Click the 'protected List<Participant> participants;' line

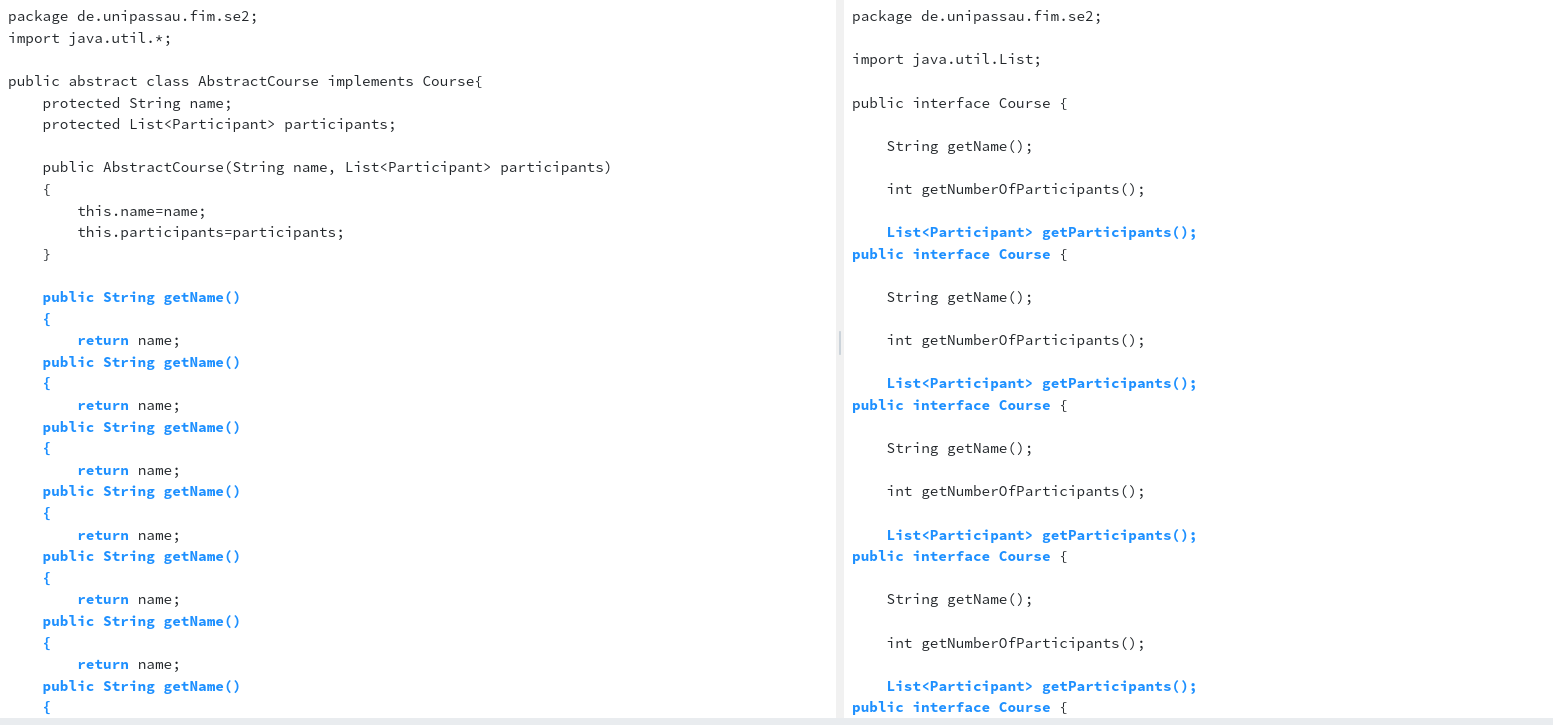(x=219, y=123)
